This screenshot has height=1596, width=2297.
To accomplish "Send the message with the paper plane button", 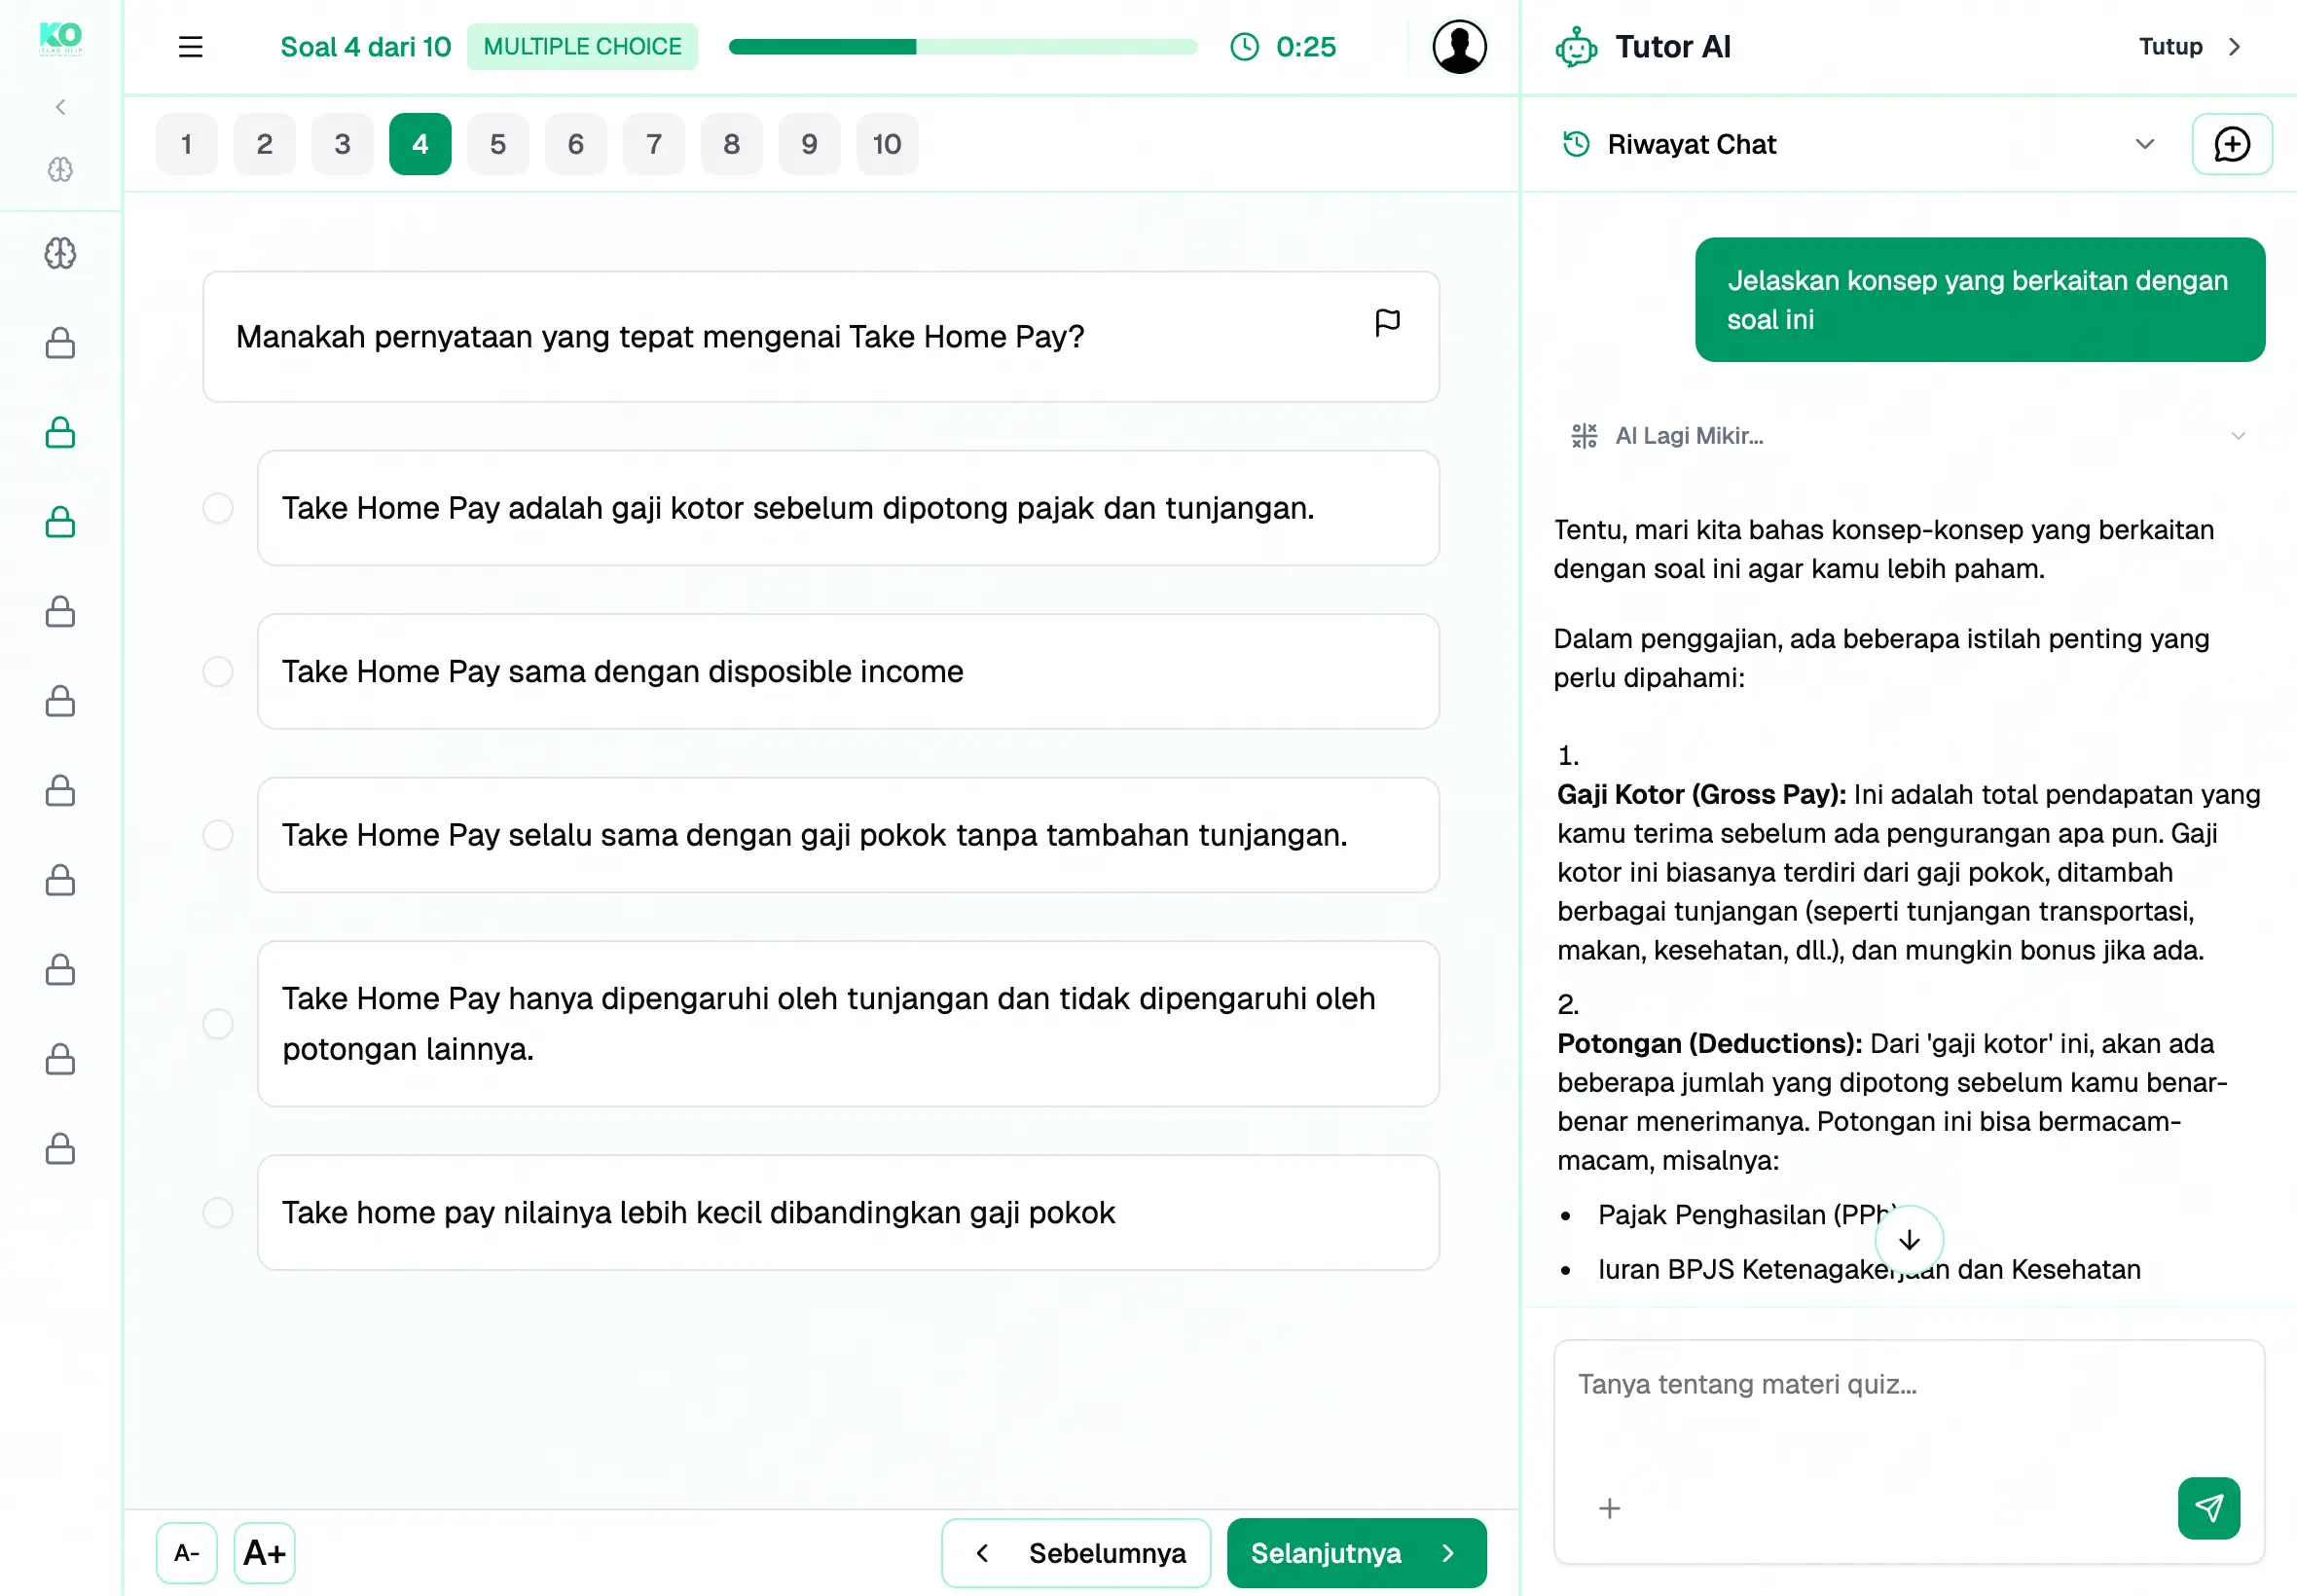I will tap(2208, 1507).
